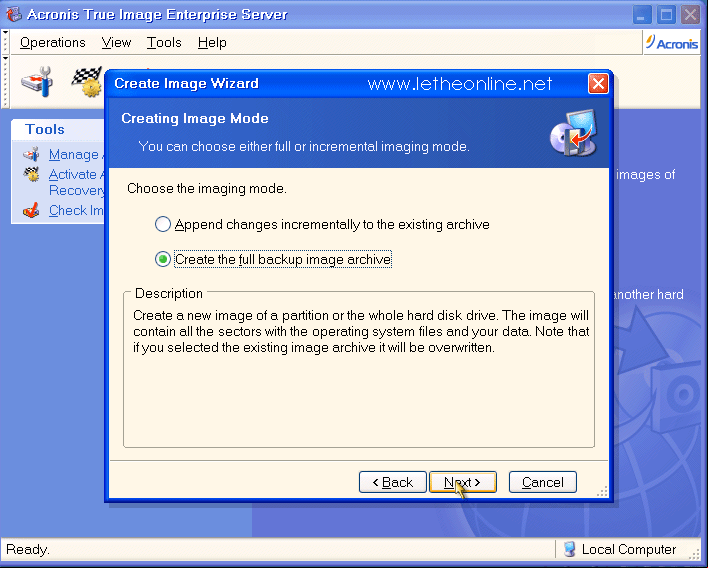The height and width of the screenshot is (568, 708).
Task: Close the Create Image Wizard dialog
Action: click(598, 84)
